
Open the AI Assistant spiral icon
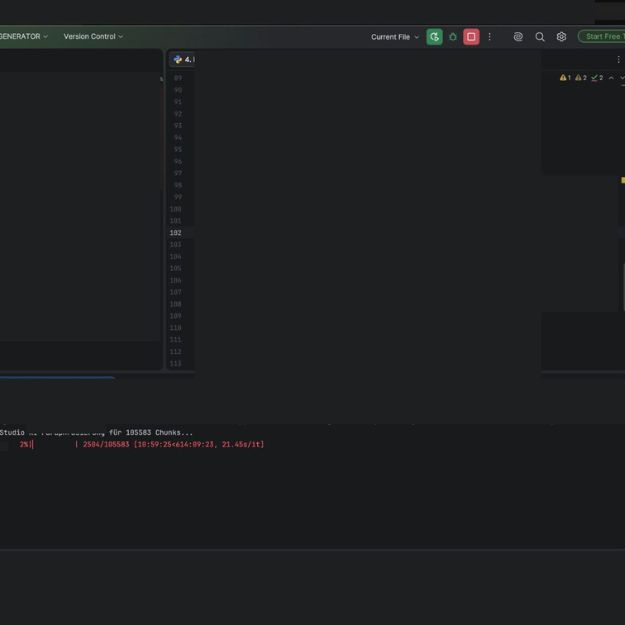(x=518, y=37)
